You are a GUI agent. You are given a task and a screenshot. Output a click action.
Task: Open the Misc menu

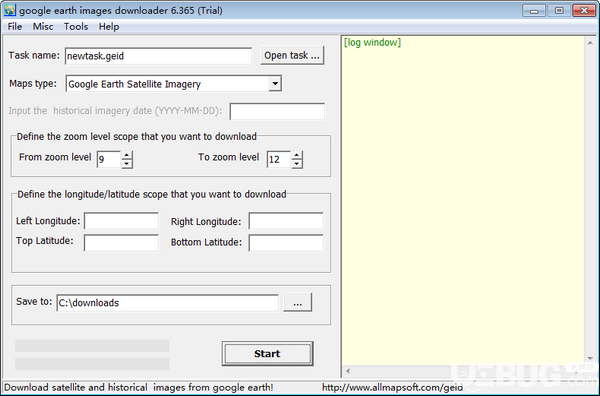pos(43,26)
